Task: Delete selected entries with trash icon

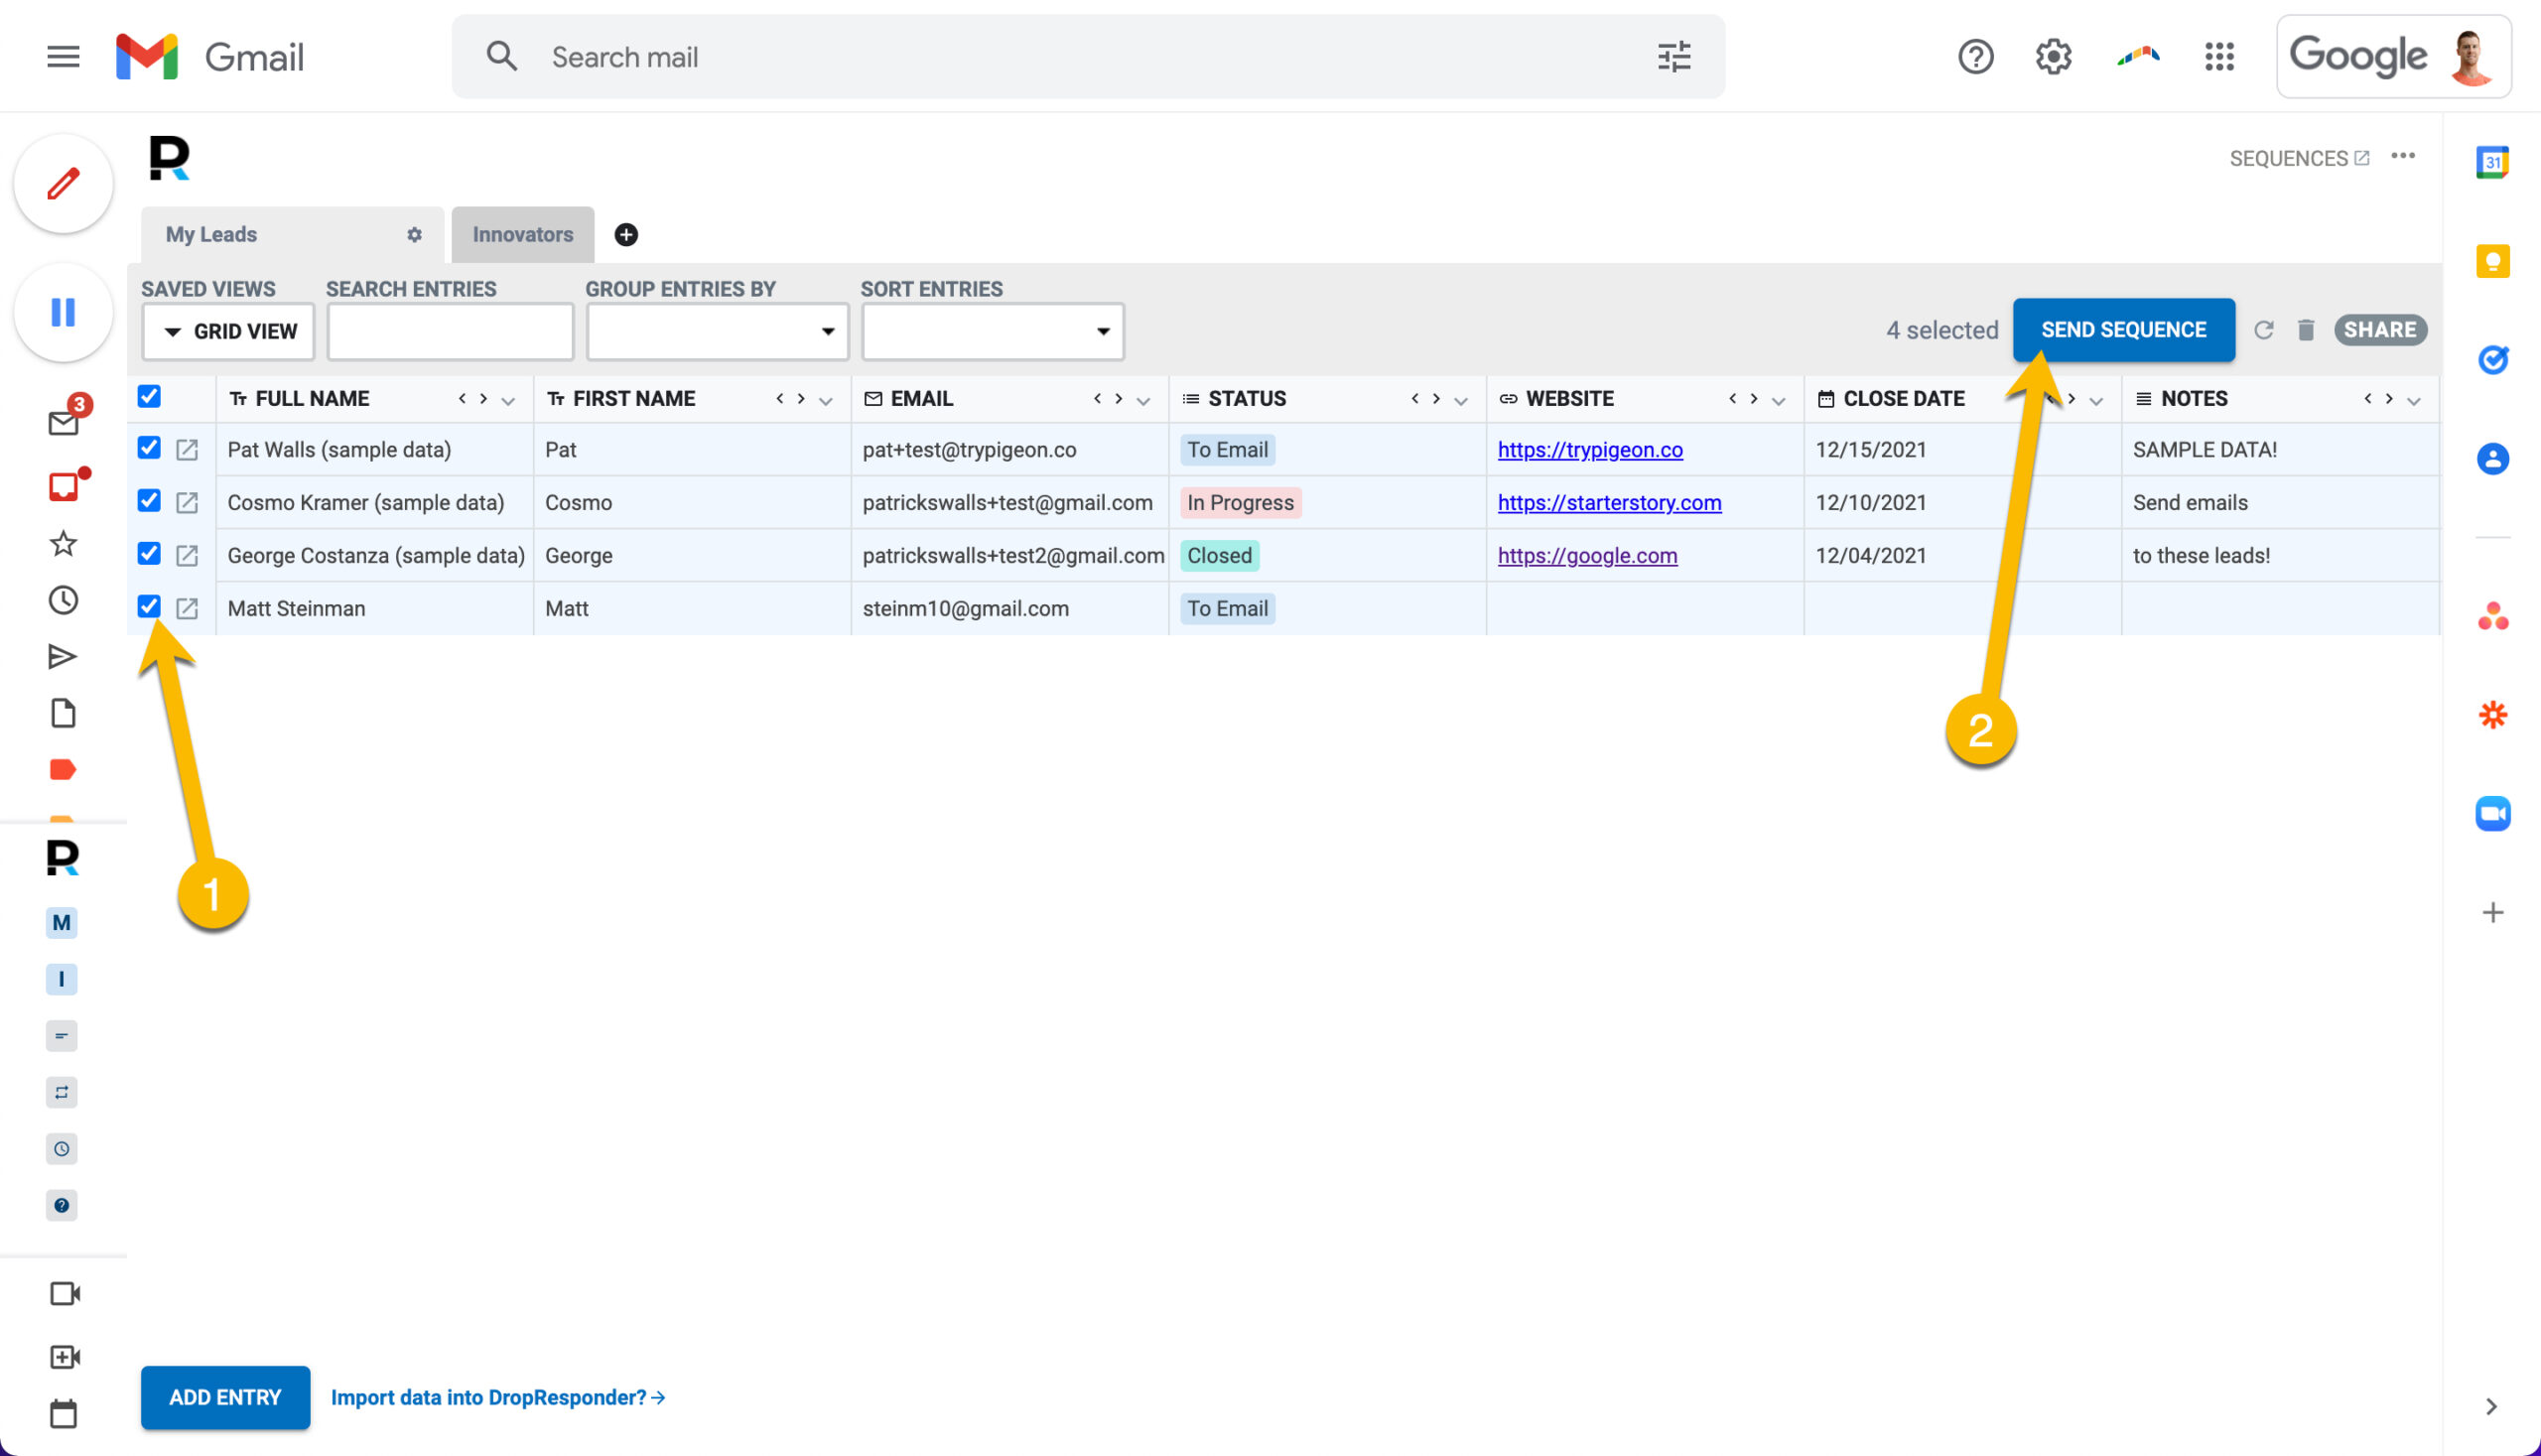Action: pos(2305,330)
